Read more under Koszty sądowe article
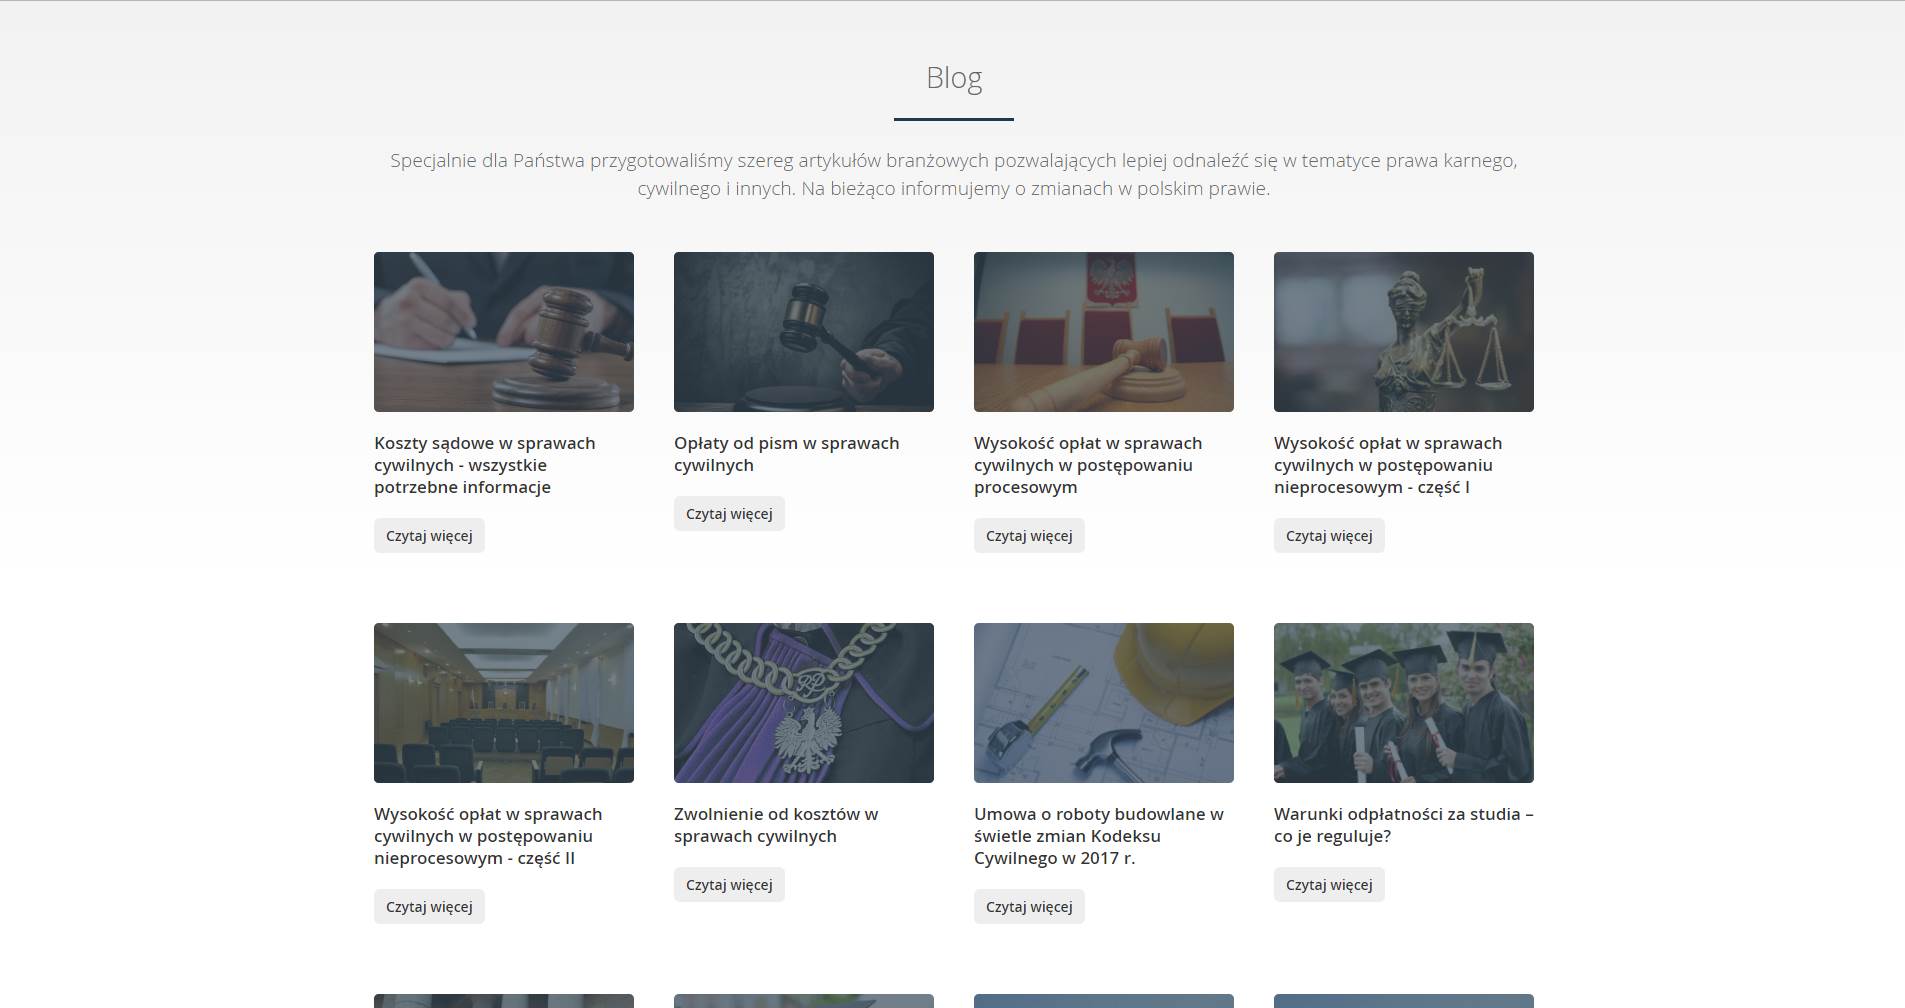 tap(429, 535)
